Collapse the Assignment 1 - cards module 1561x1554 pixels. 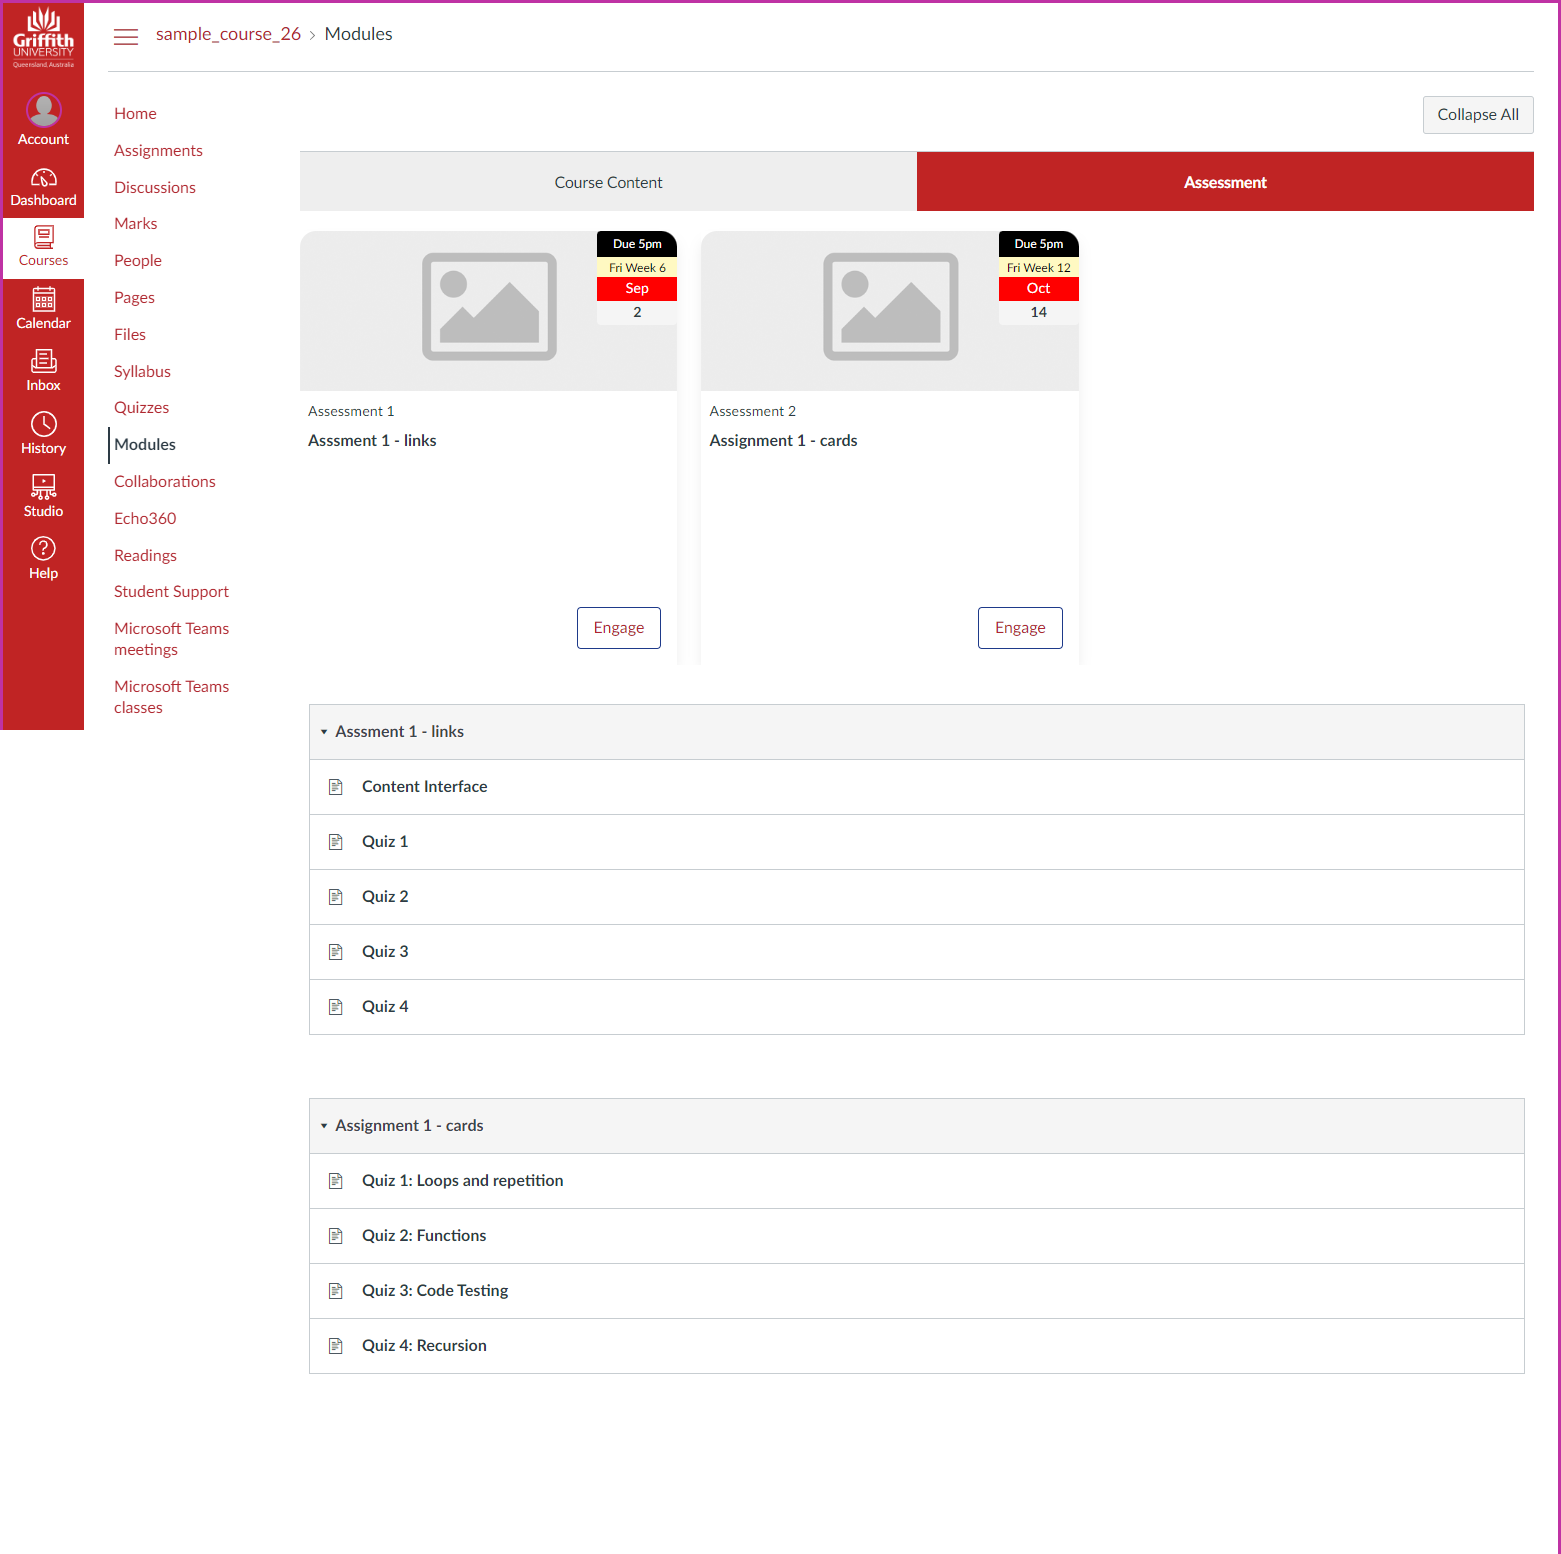(x=324, y=1126)
